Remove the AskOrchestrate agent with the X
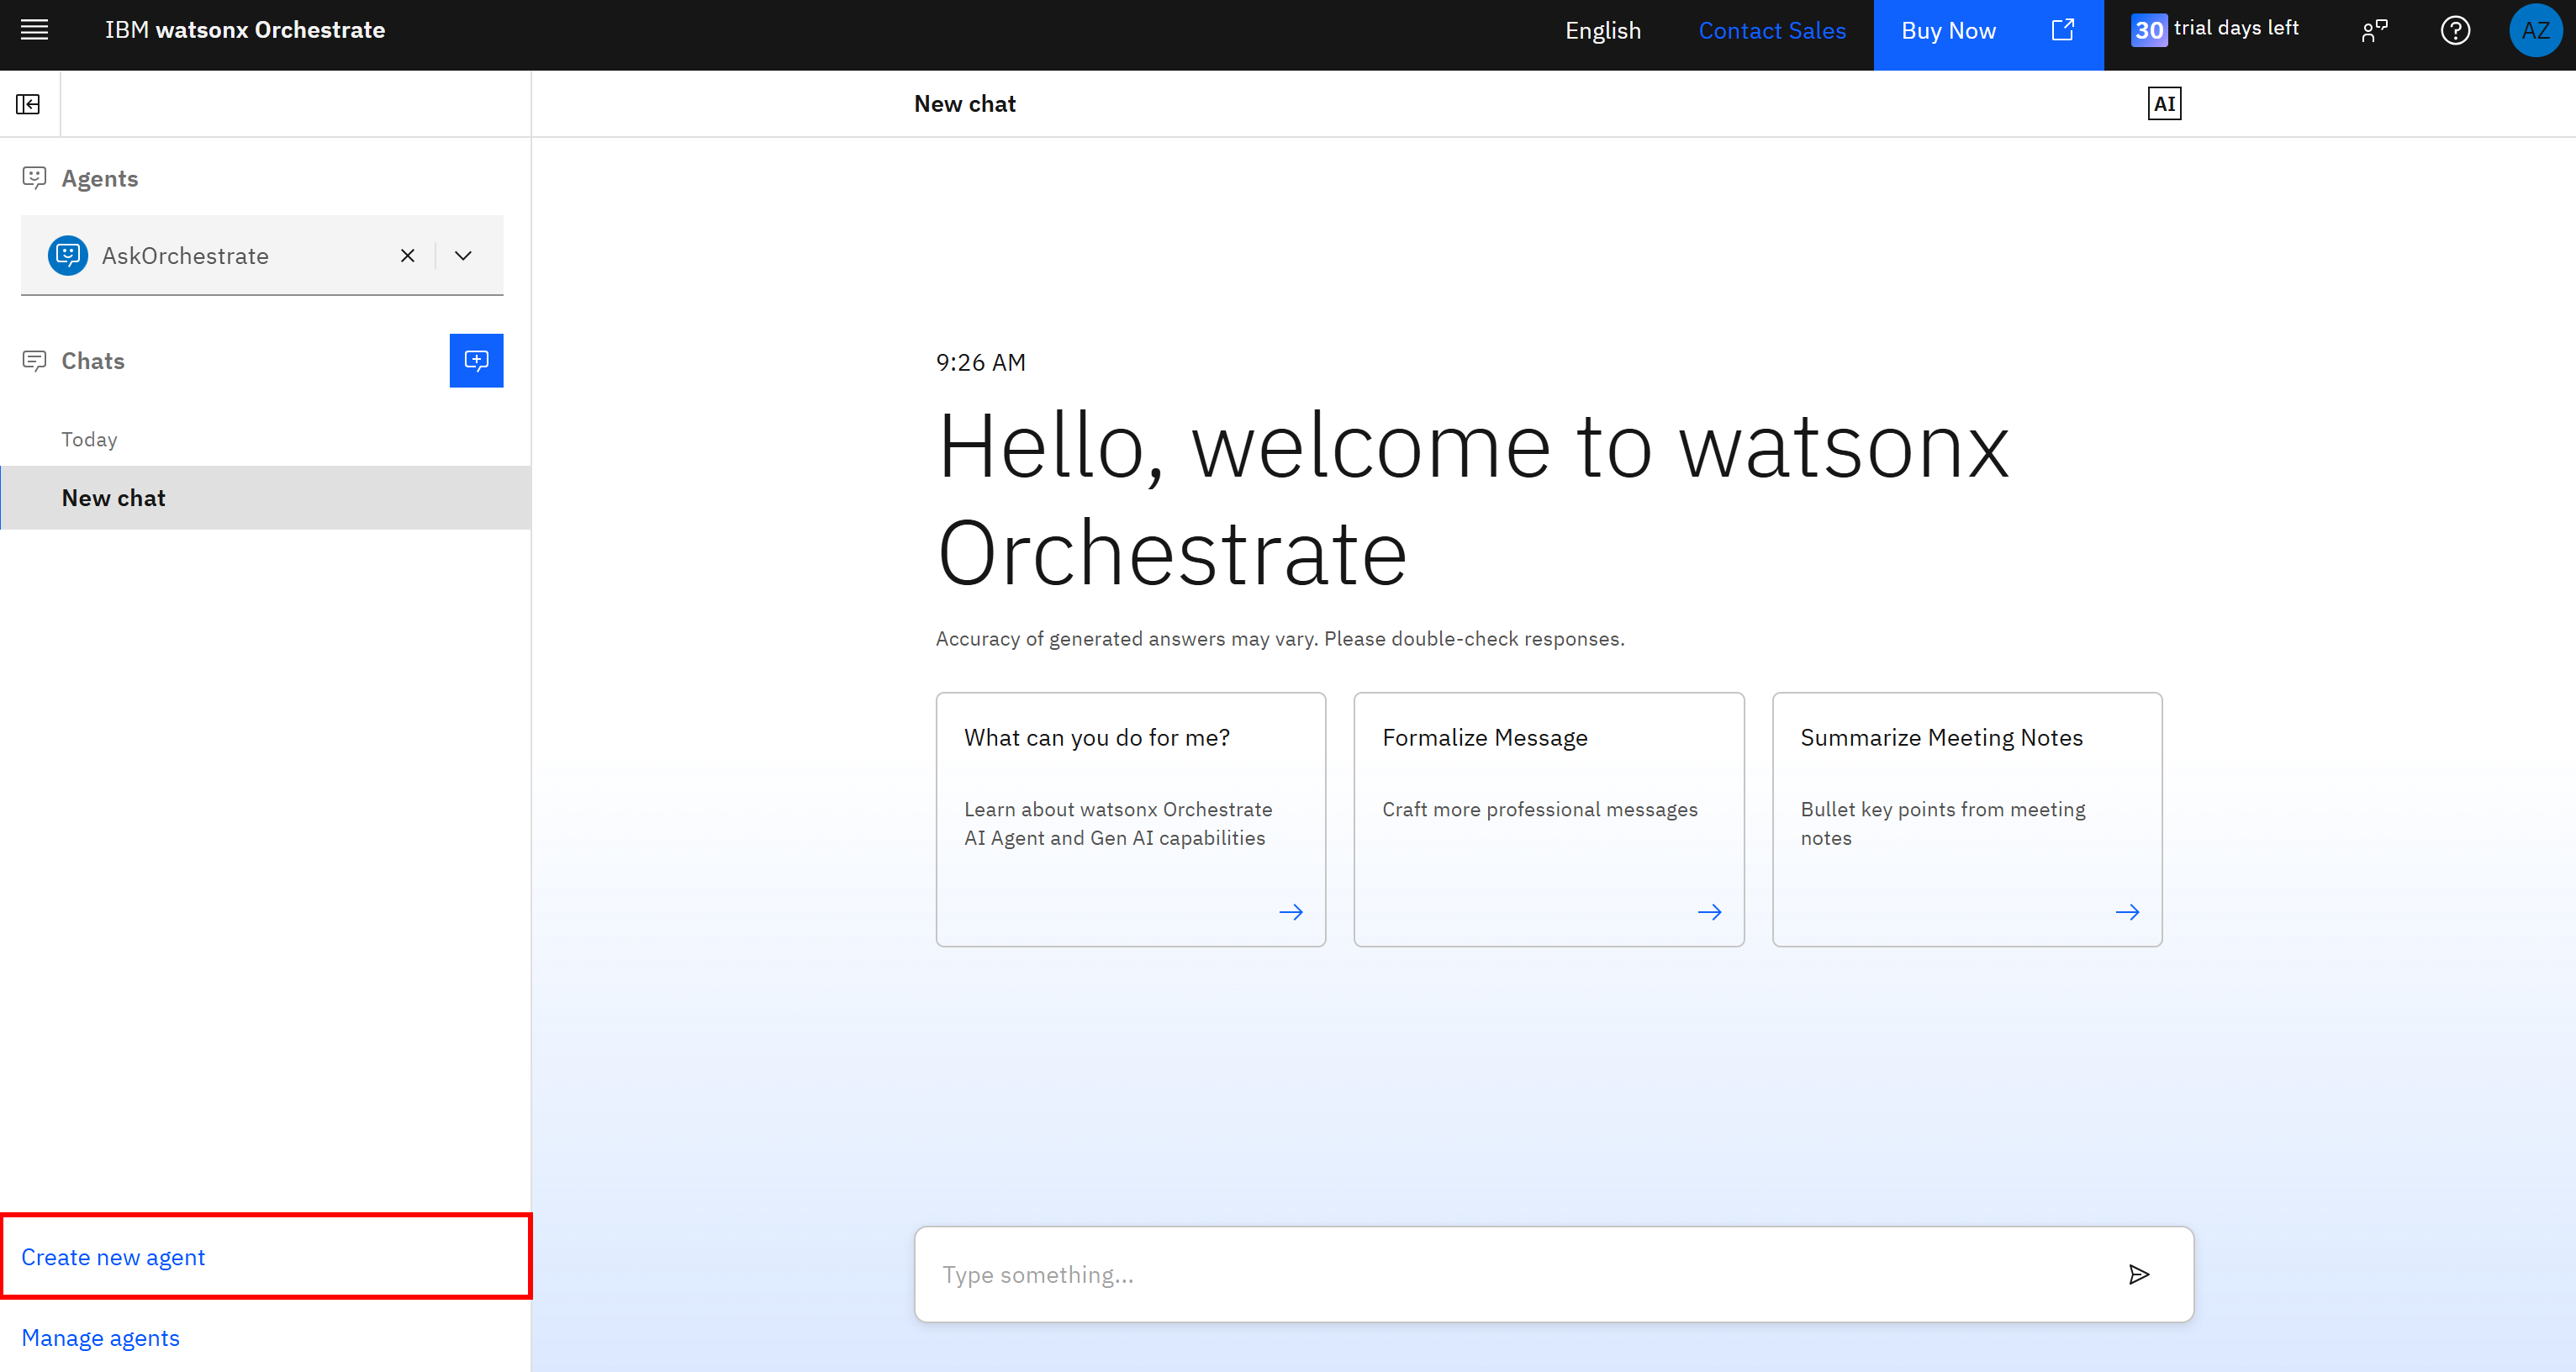 tap(407, 255)
